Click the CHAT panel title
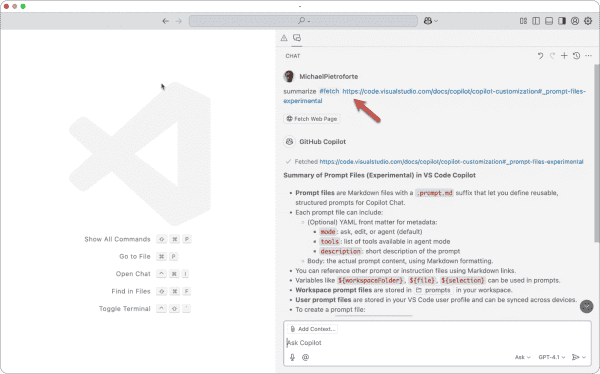Image resolution: width=600 pixels, height=374 pixels. click(293, 56)
